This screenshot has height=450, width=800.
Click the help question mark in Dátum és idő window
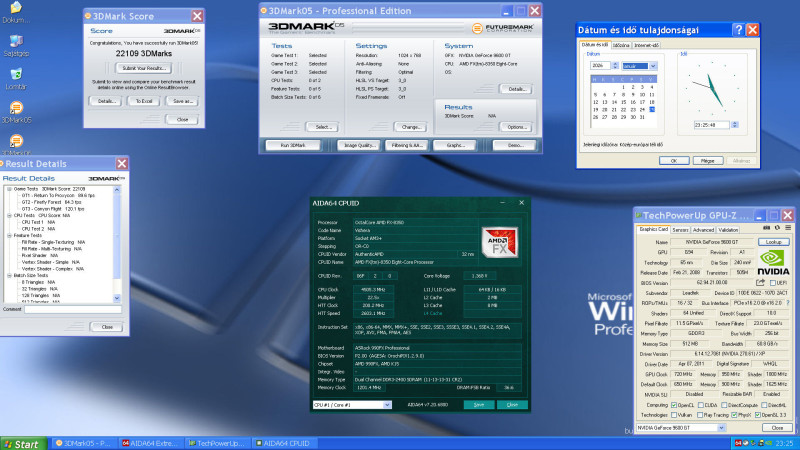tap(738, 30)
